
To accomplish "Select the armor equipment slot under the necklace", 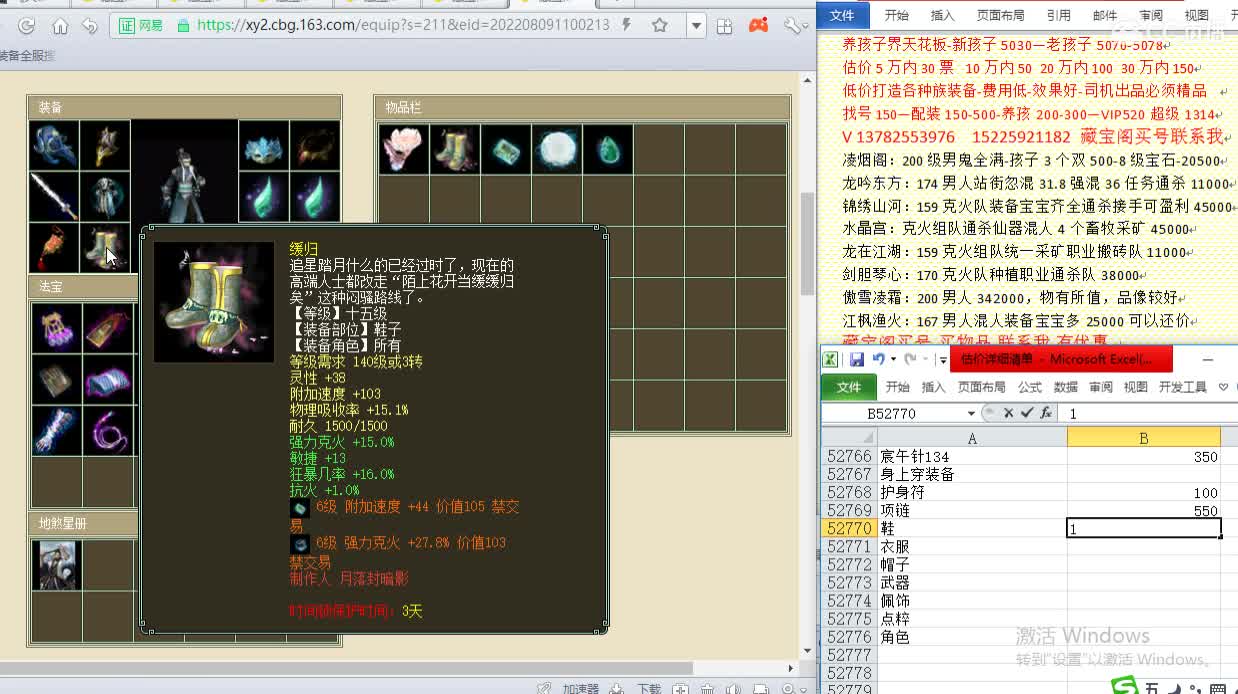I will tap(105, 197).
